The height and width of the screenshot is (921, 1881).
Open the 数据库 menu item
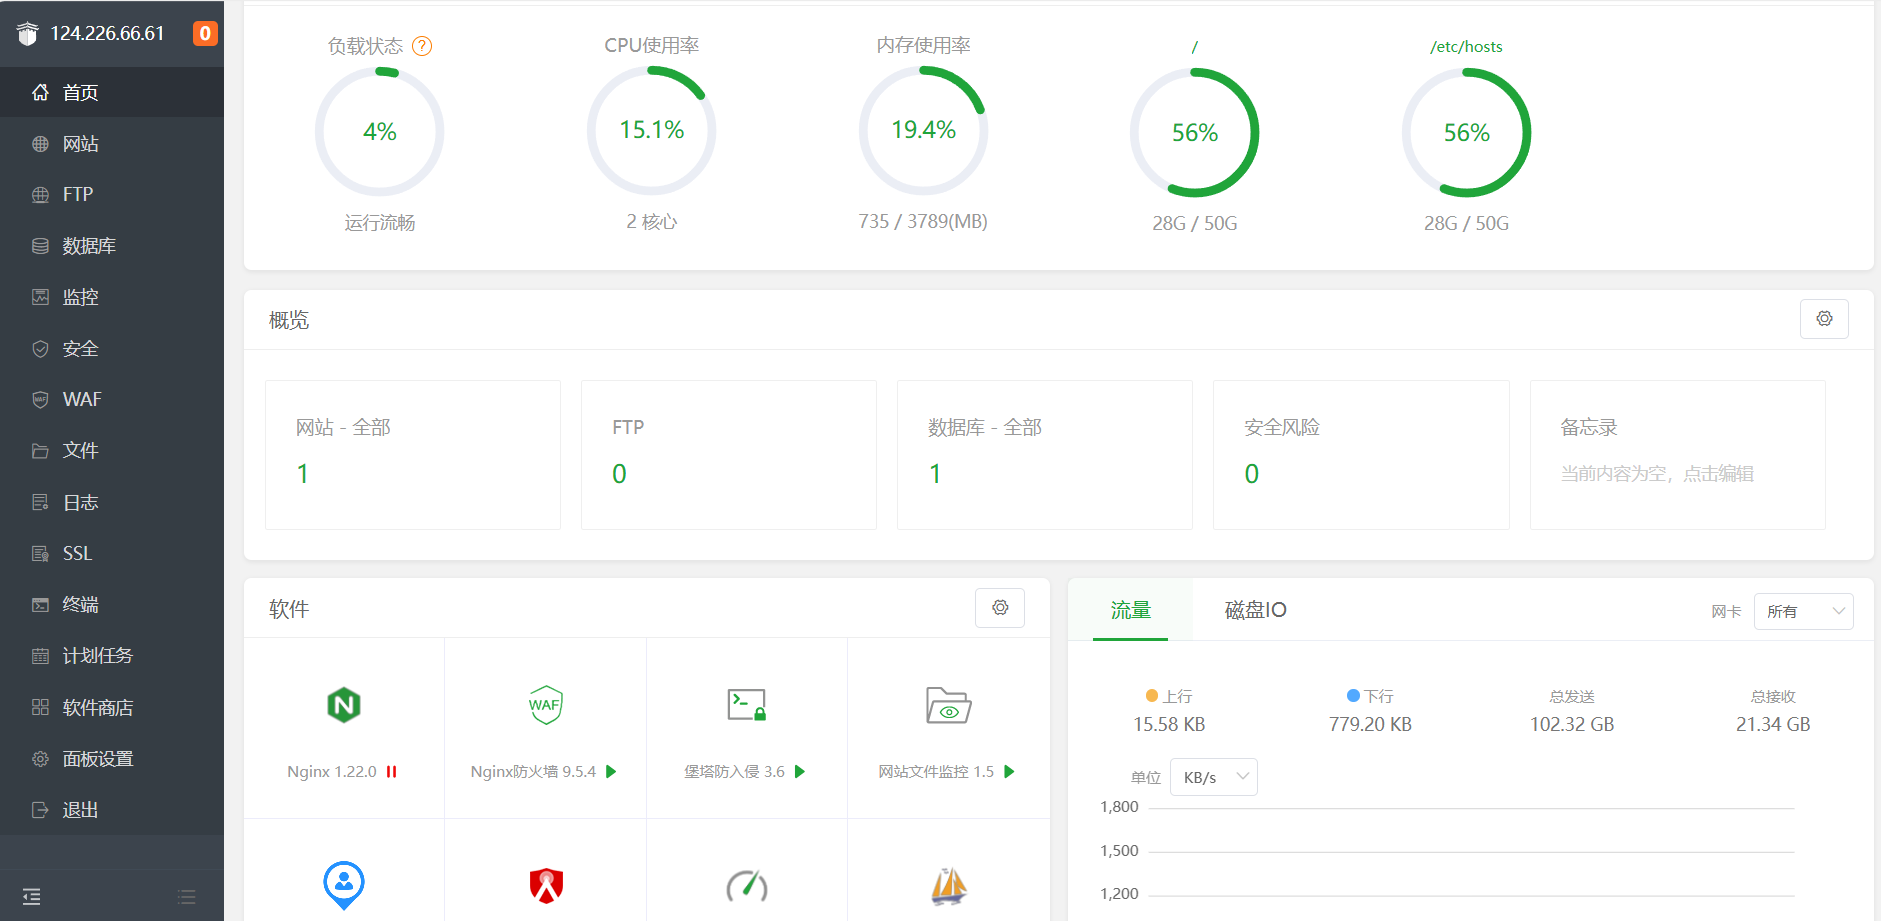[x=112, y=246]
